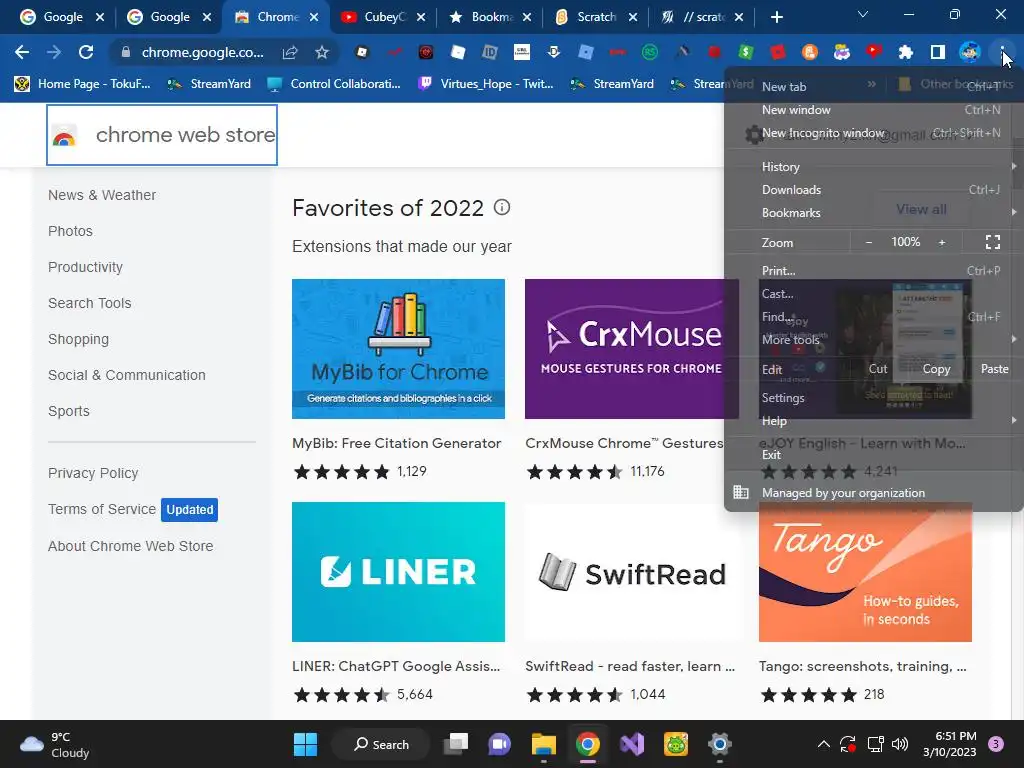Open Visual Studio from the taskbar

(x=632, y=744)
